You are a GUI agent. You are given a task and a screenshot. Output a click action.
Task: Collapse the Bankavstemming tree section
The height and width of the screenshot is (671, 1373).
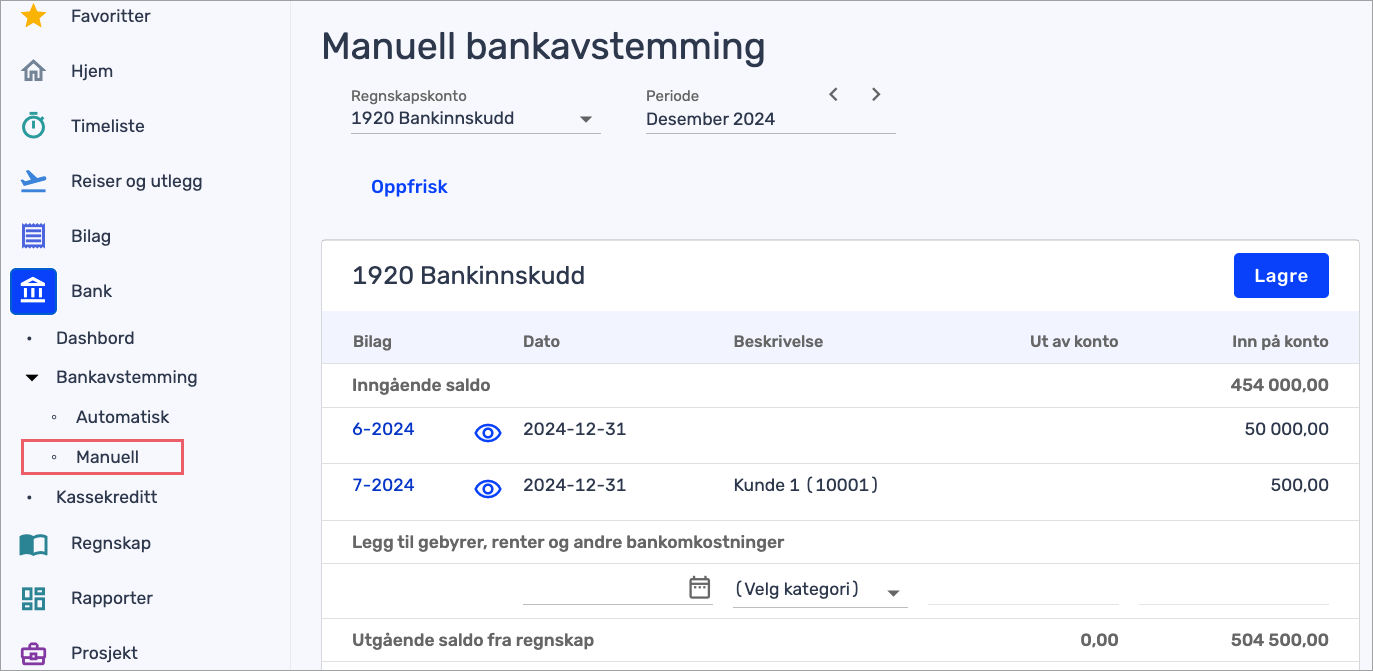pos(32,378)
